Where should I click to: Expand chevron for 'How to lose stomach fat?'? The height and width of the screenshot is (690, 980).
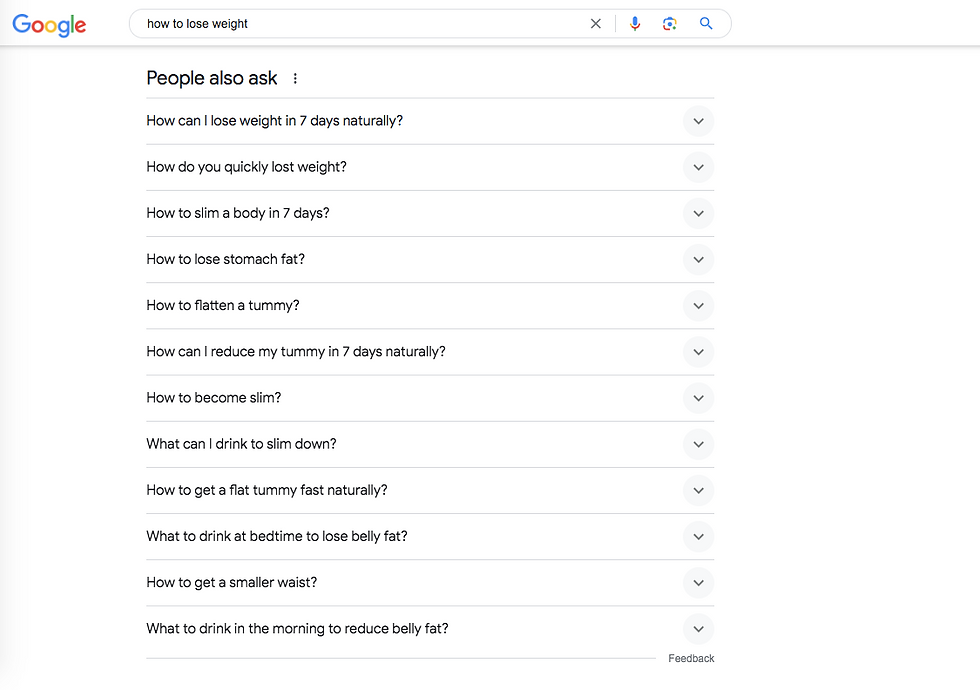[698, 259]
